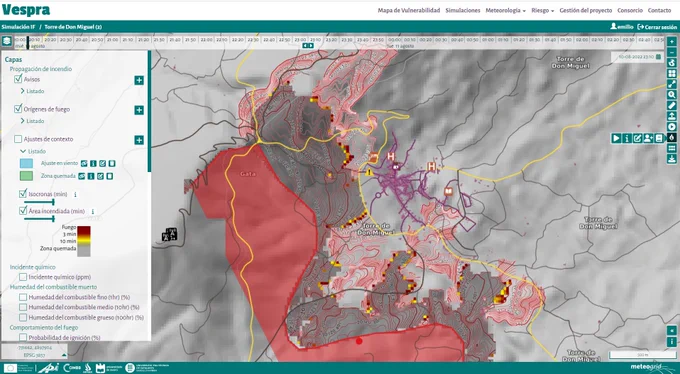The height and width of the screenshot is (374, 680).
Task: Open Mapa de Vulnerabilidad menu item
Action: pyautogui.click(x=409, y=10)
